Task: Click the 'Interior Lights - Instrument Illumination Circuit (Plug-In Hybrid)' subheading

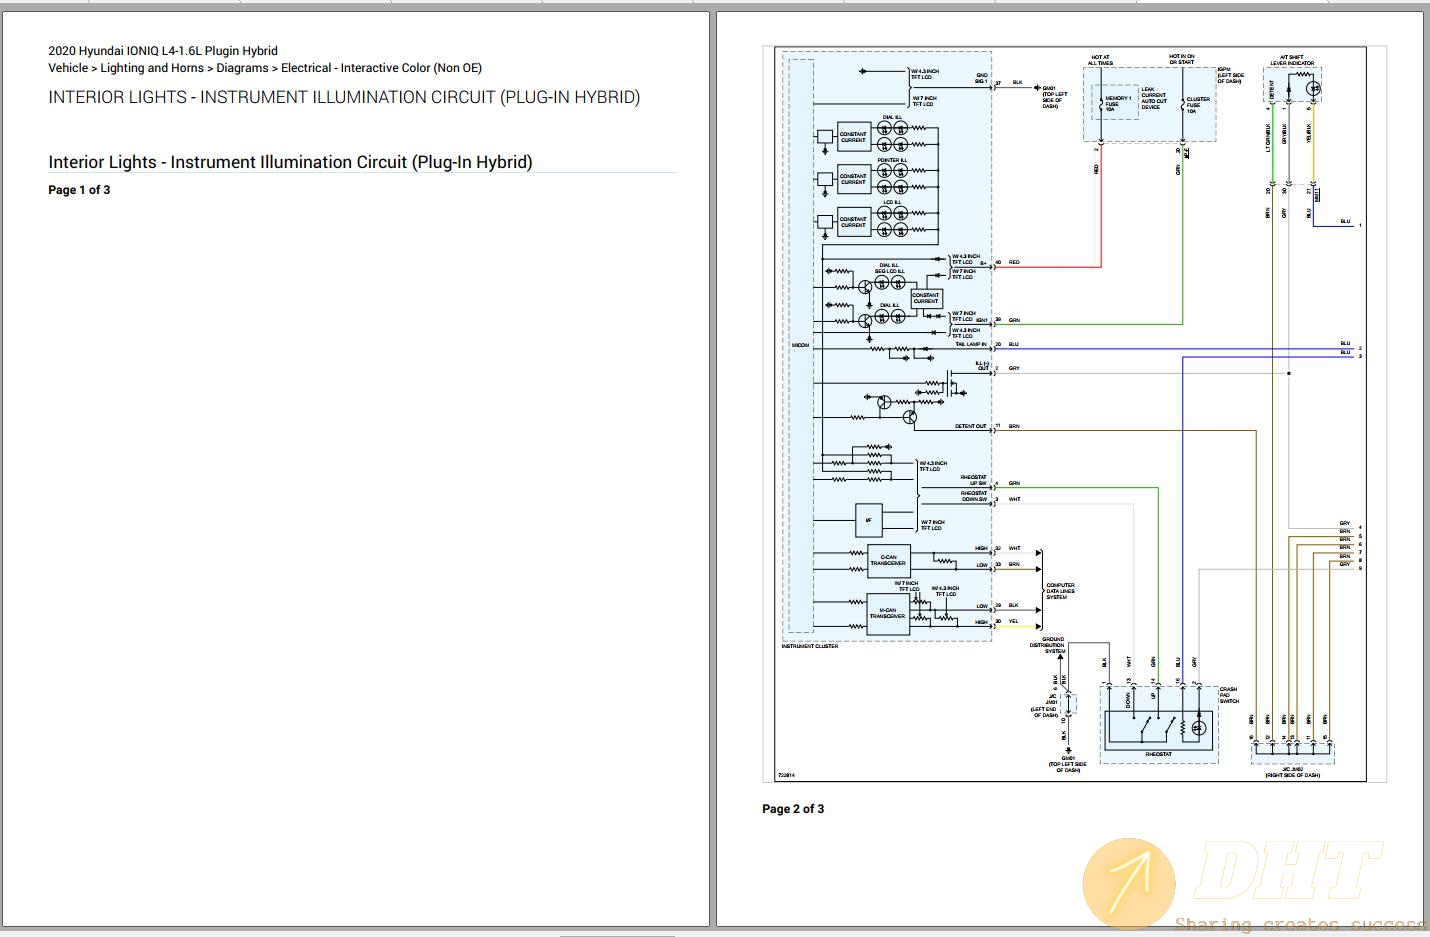Action: pyautogui.click(x=290, y=162)
